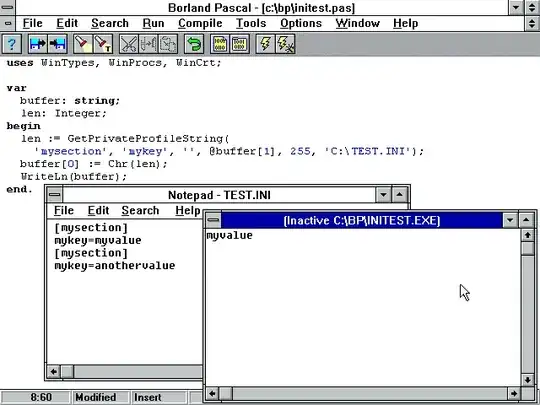
Task: Open Notepad's File menu
Action: (64, 210)
